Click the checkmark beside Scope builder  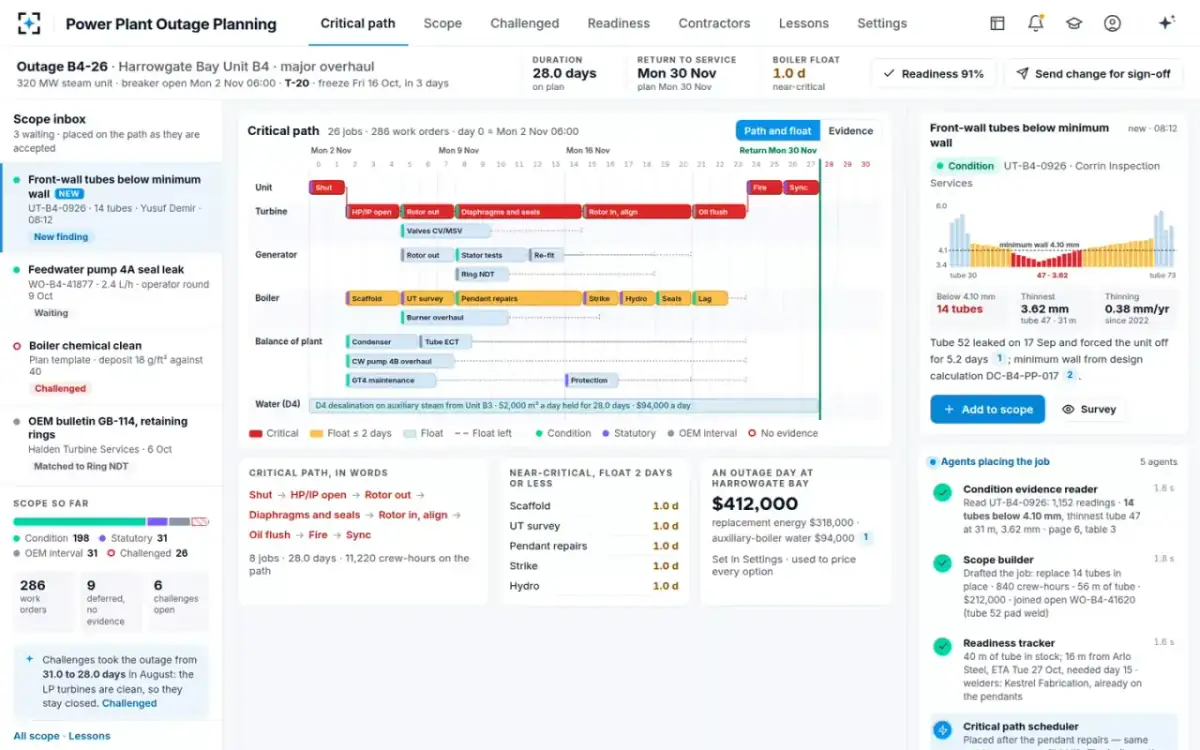click(942, 563)
